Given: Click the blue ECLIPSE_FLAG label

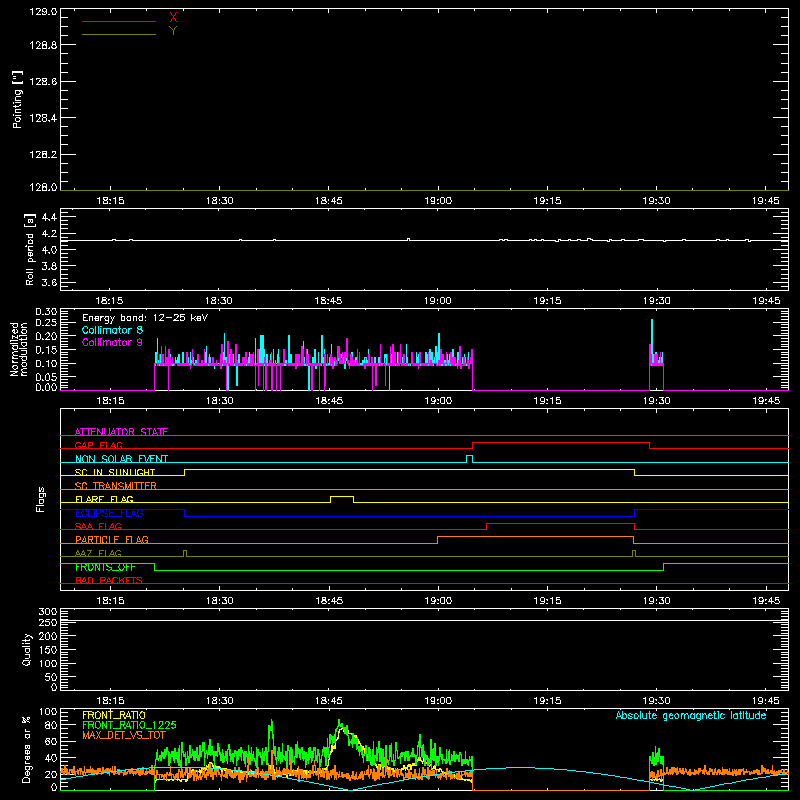Looking at the screenshot, I should (x=109, y=513).
